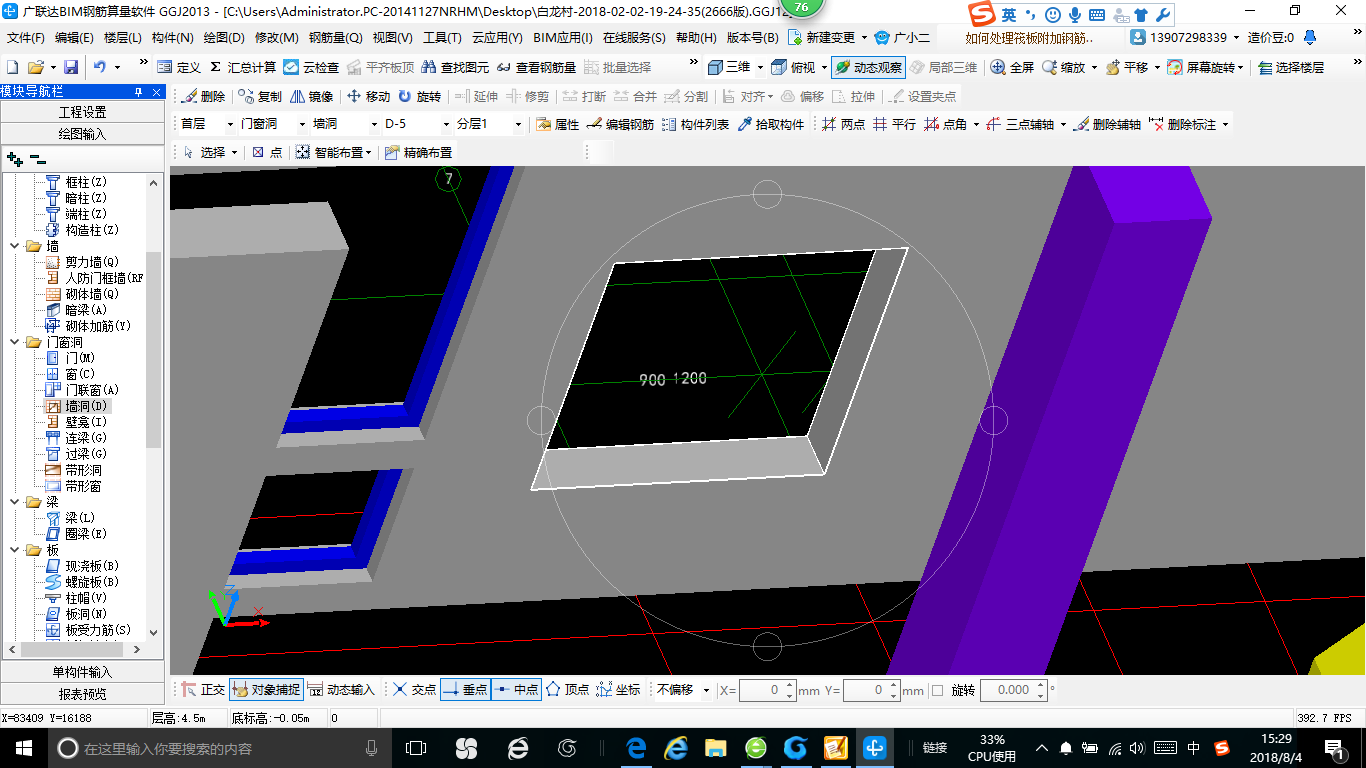Open 构件列表 component list
This screenshot has width=1366, height=768.
click(x=695, y=124)
